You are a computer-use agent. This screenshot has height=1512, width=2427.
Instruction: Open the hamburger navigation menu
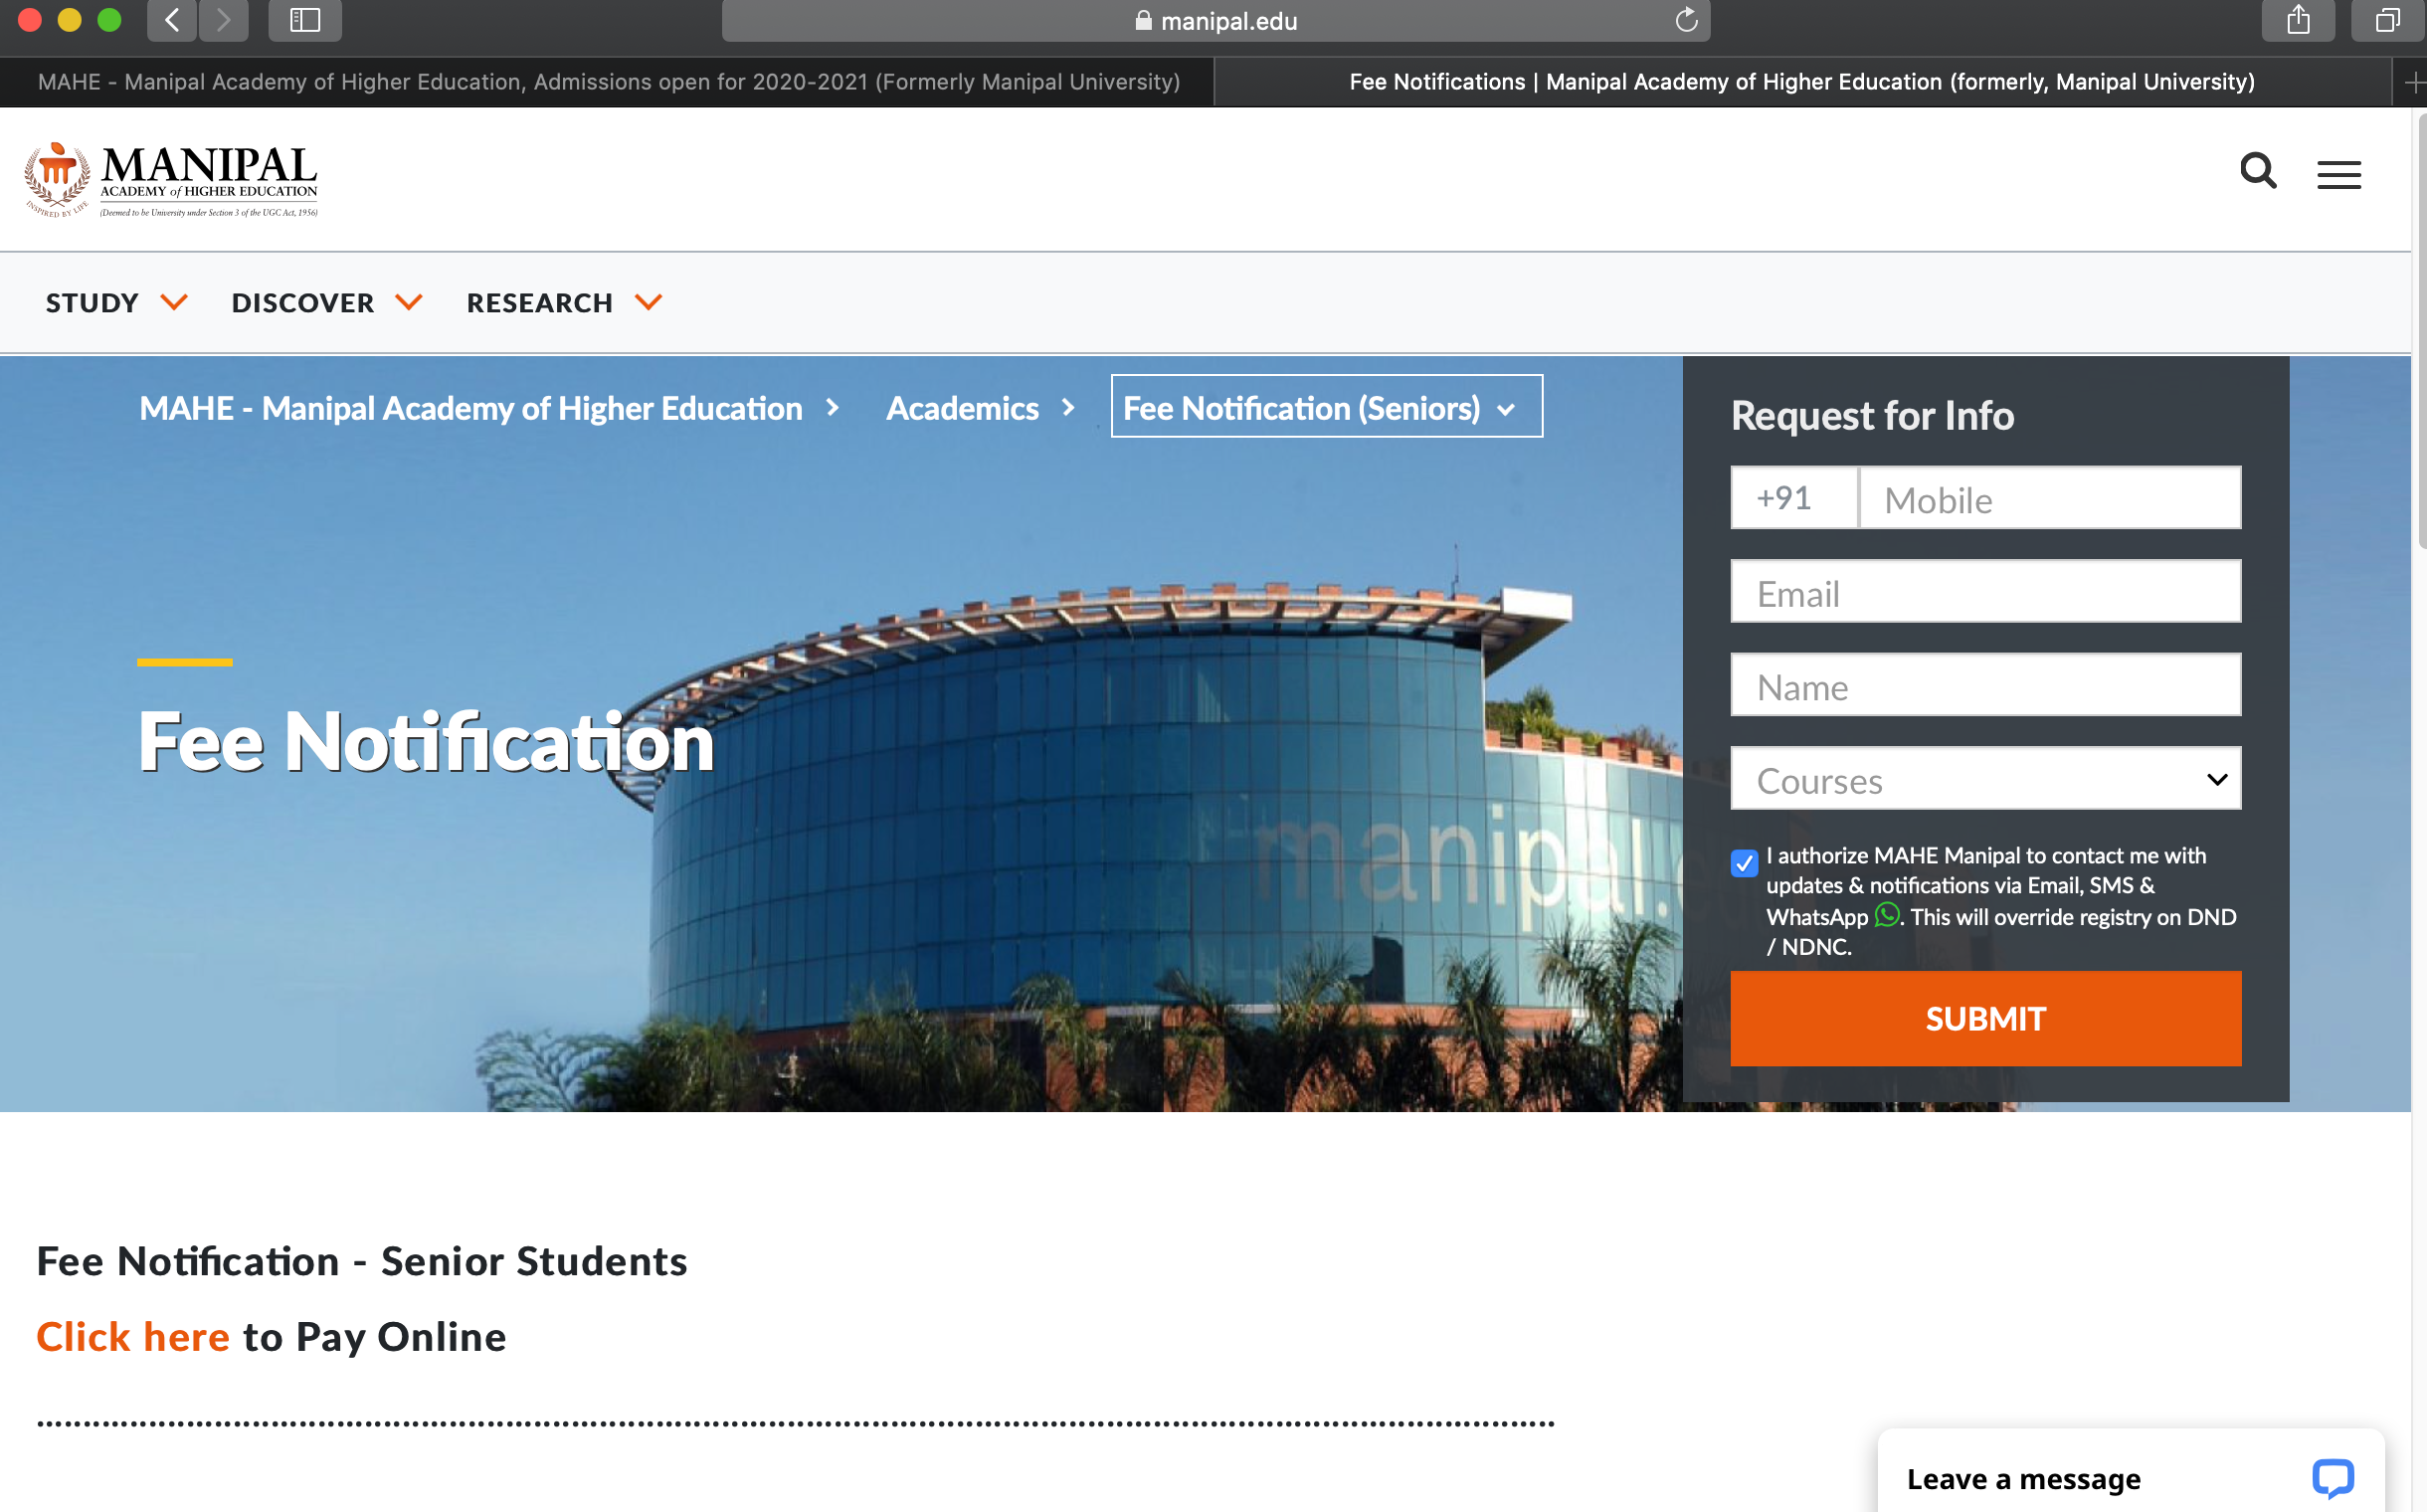click(2340, 173)
